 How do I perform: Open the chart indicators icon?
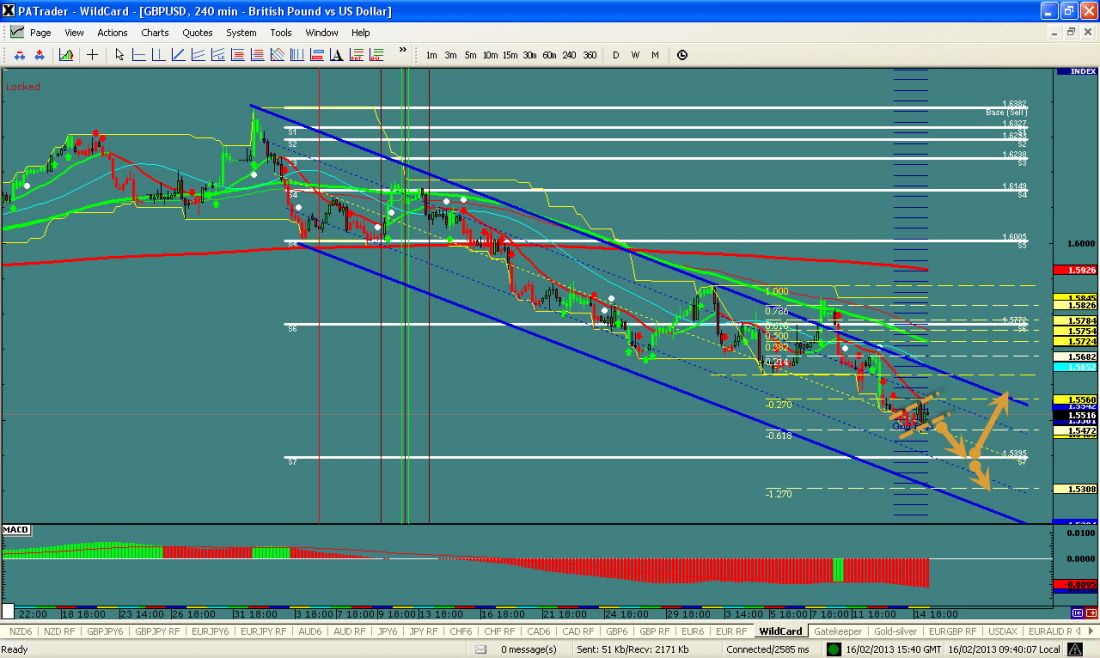[x=65, y=55]
